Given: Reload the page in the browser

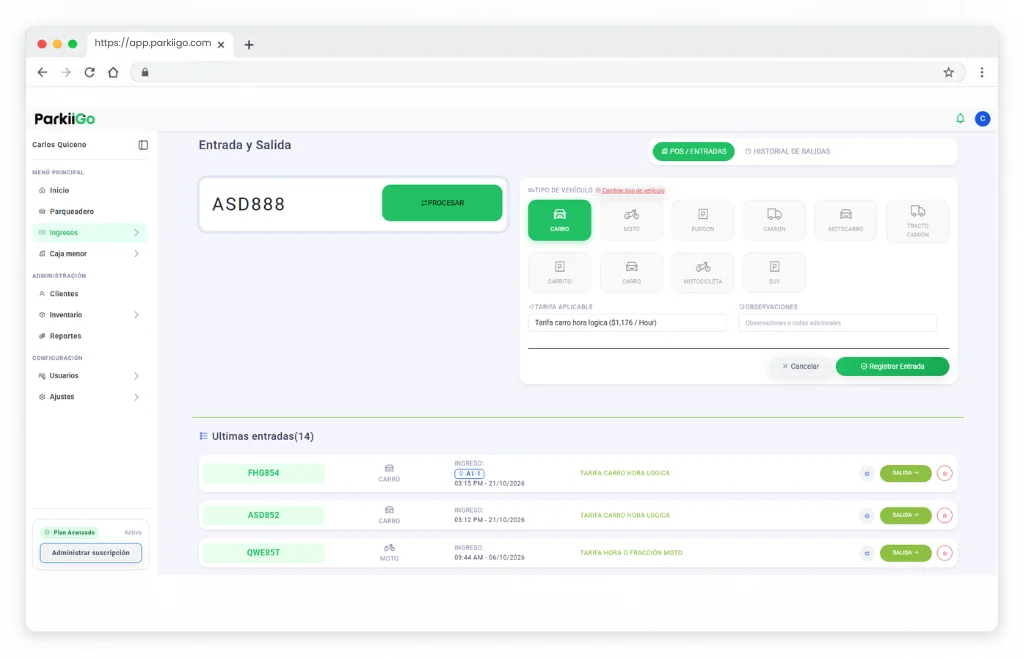Looking at the screenshot, I should (89, 72).
